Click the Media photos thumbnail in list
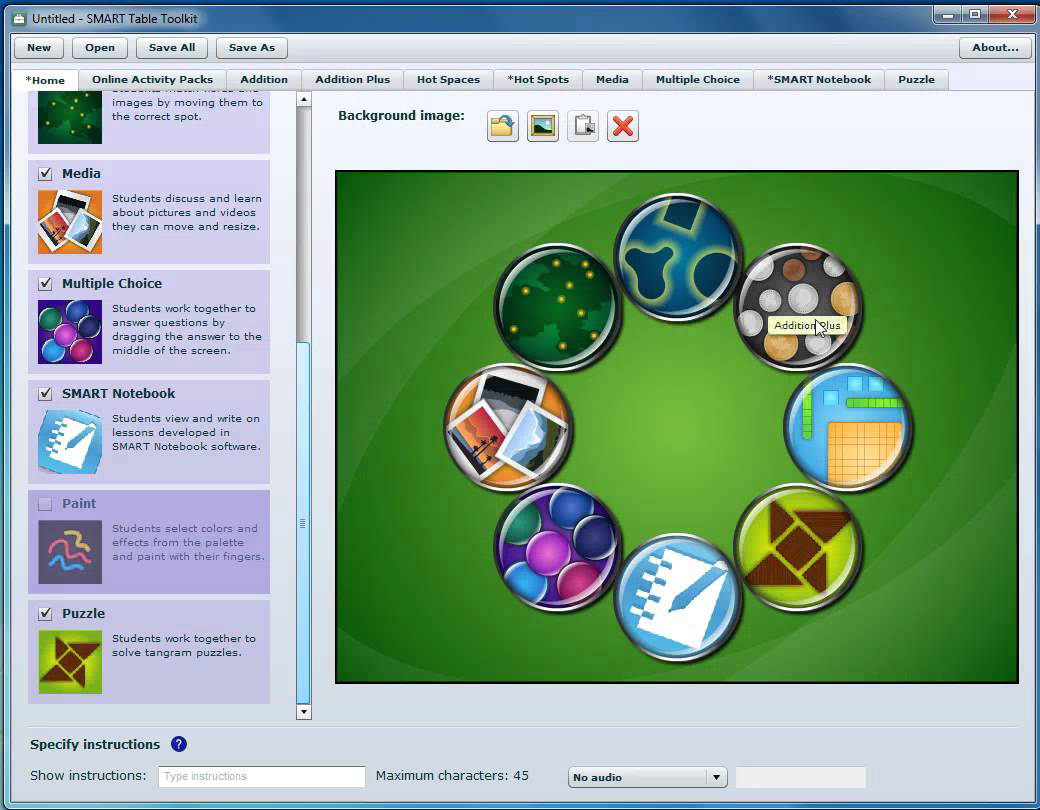This screenshot has height=810, width=1040. point(70,222)
